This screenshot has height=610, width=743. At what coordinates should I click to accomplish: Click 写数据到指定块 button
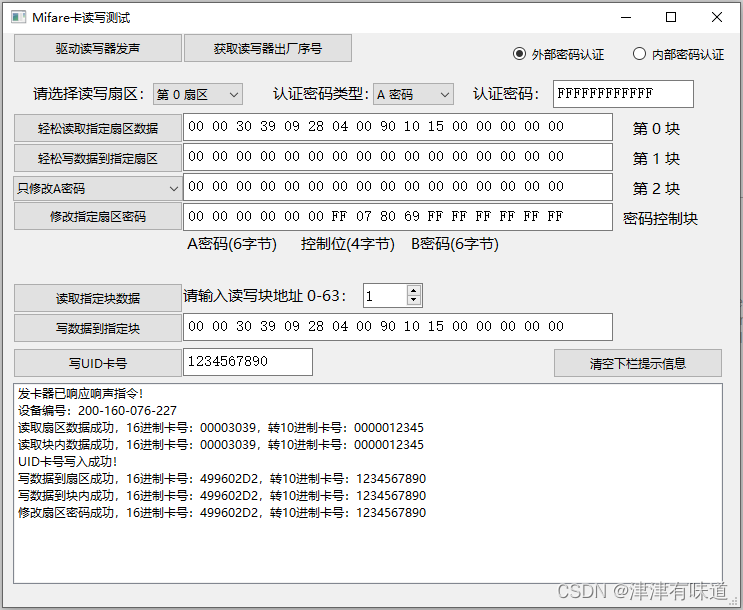pyautogui.click(x=98, y=328)
